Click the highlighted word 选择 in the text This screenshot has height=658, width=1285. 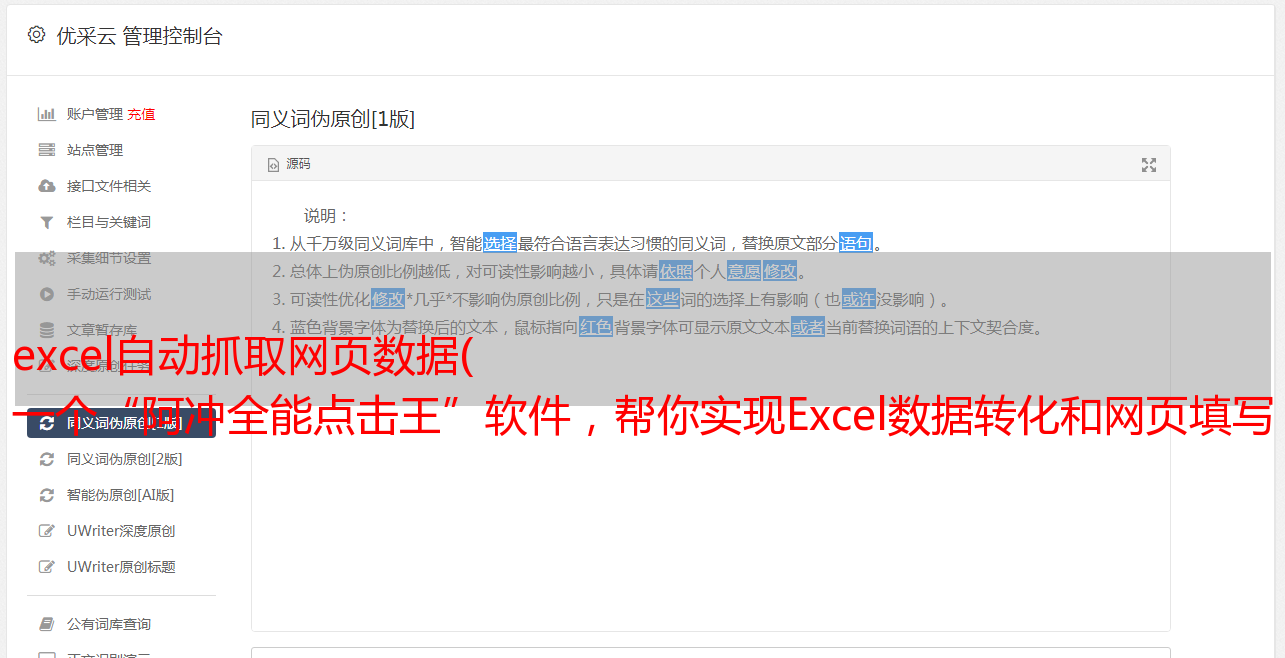pos(500,243)
